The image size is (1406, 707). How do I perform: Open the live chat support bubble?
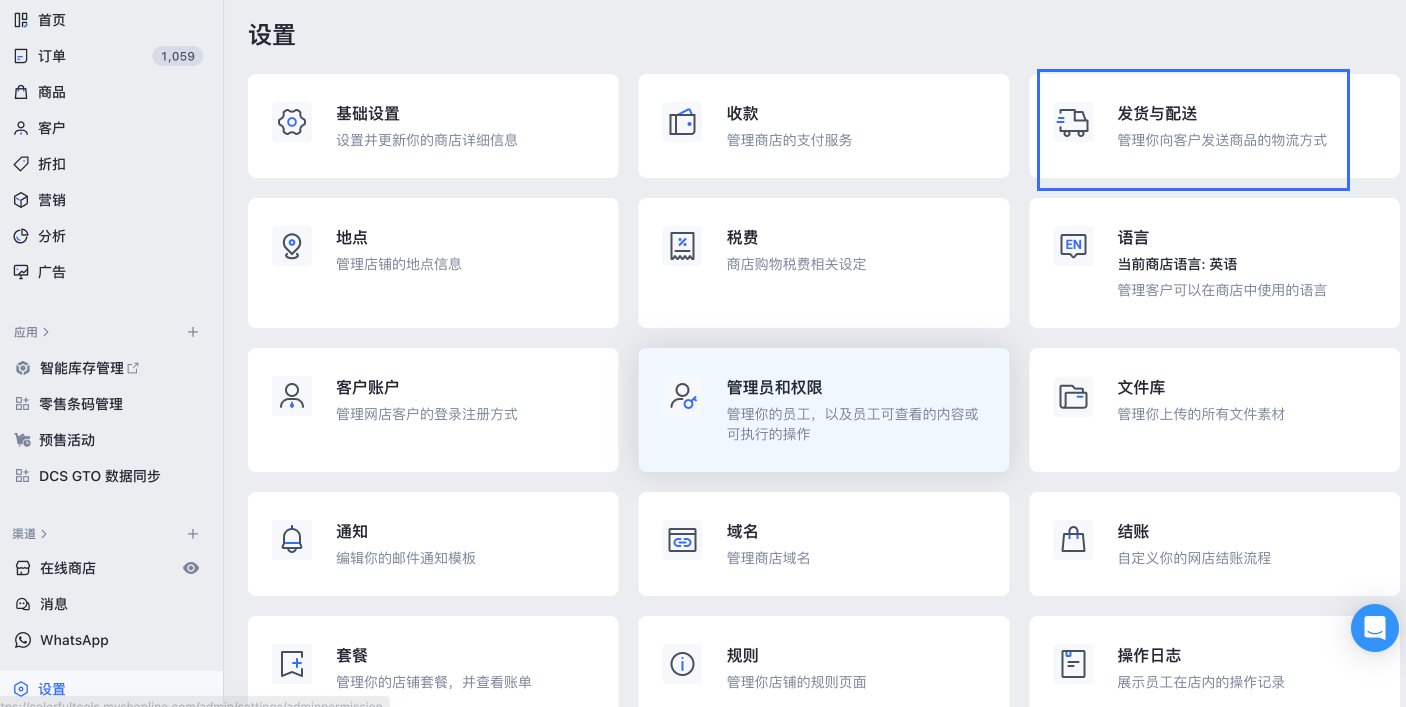(1374, 628)
